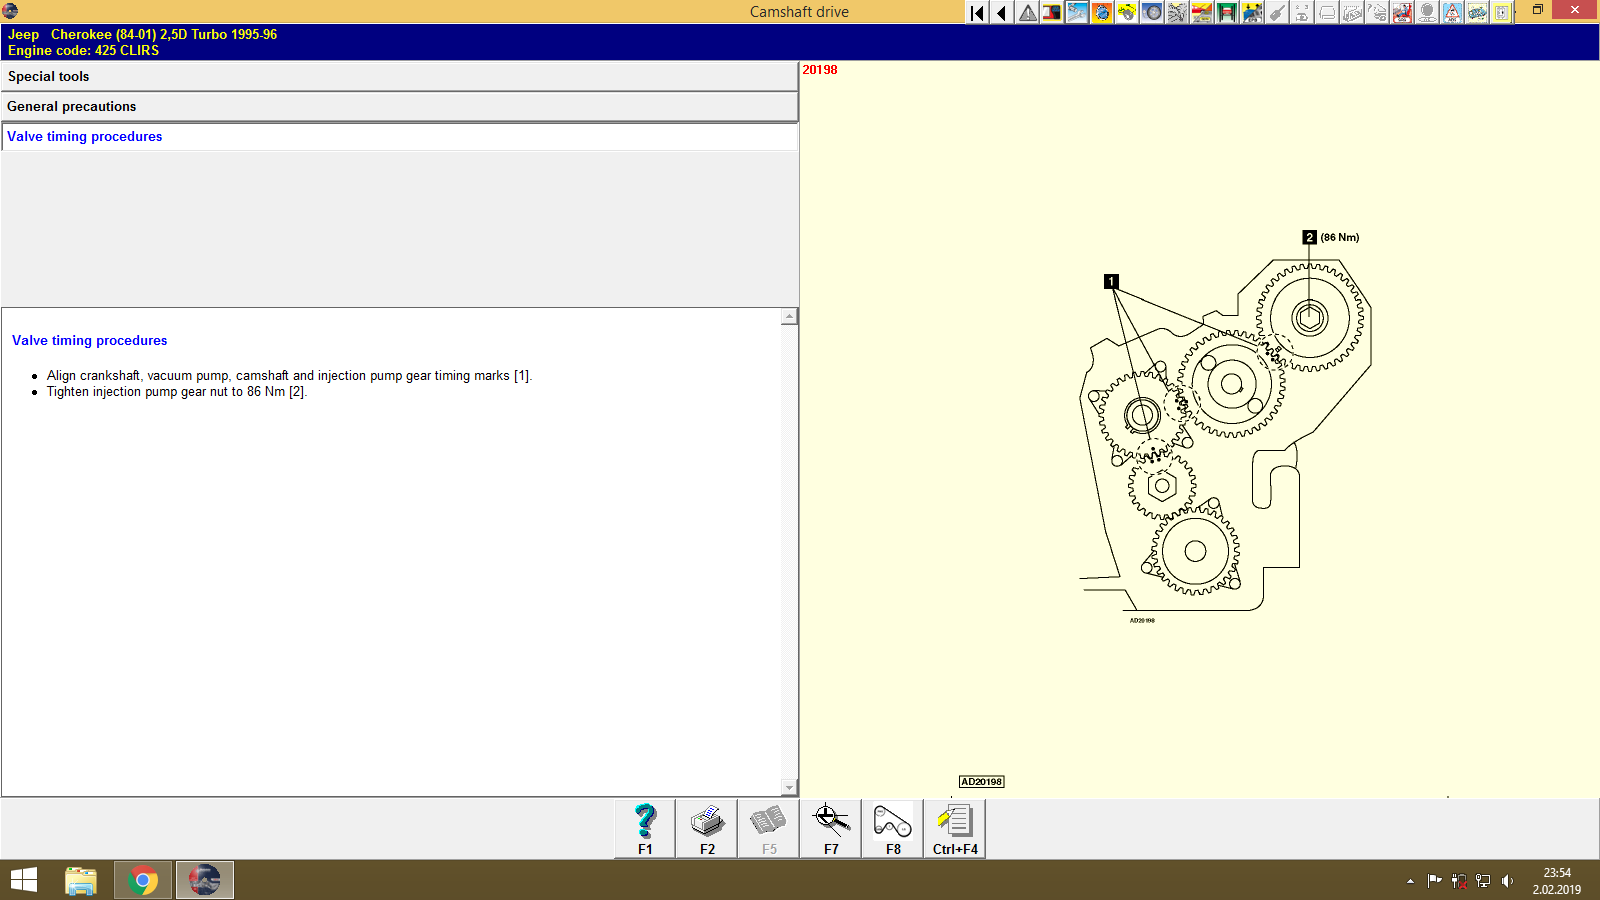
Task: Click the airbag SRS toolbar icon
Action: point(1402,12)
